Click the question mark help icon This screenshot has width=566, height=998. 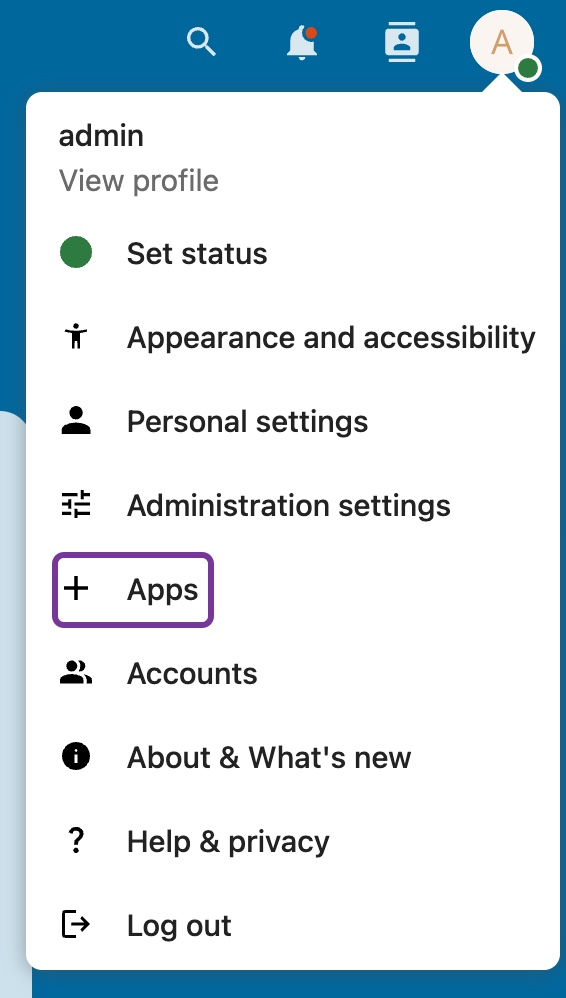tap(76, 841)
